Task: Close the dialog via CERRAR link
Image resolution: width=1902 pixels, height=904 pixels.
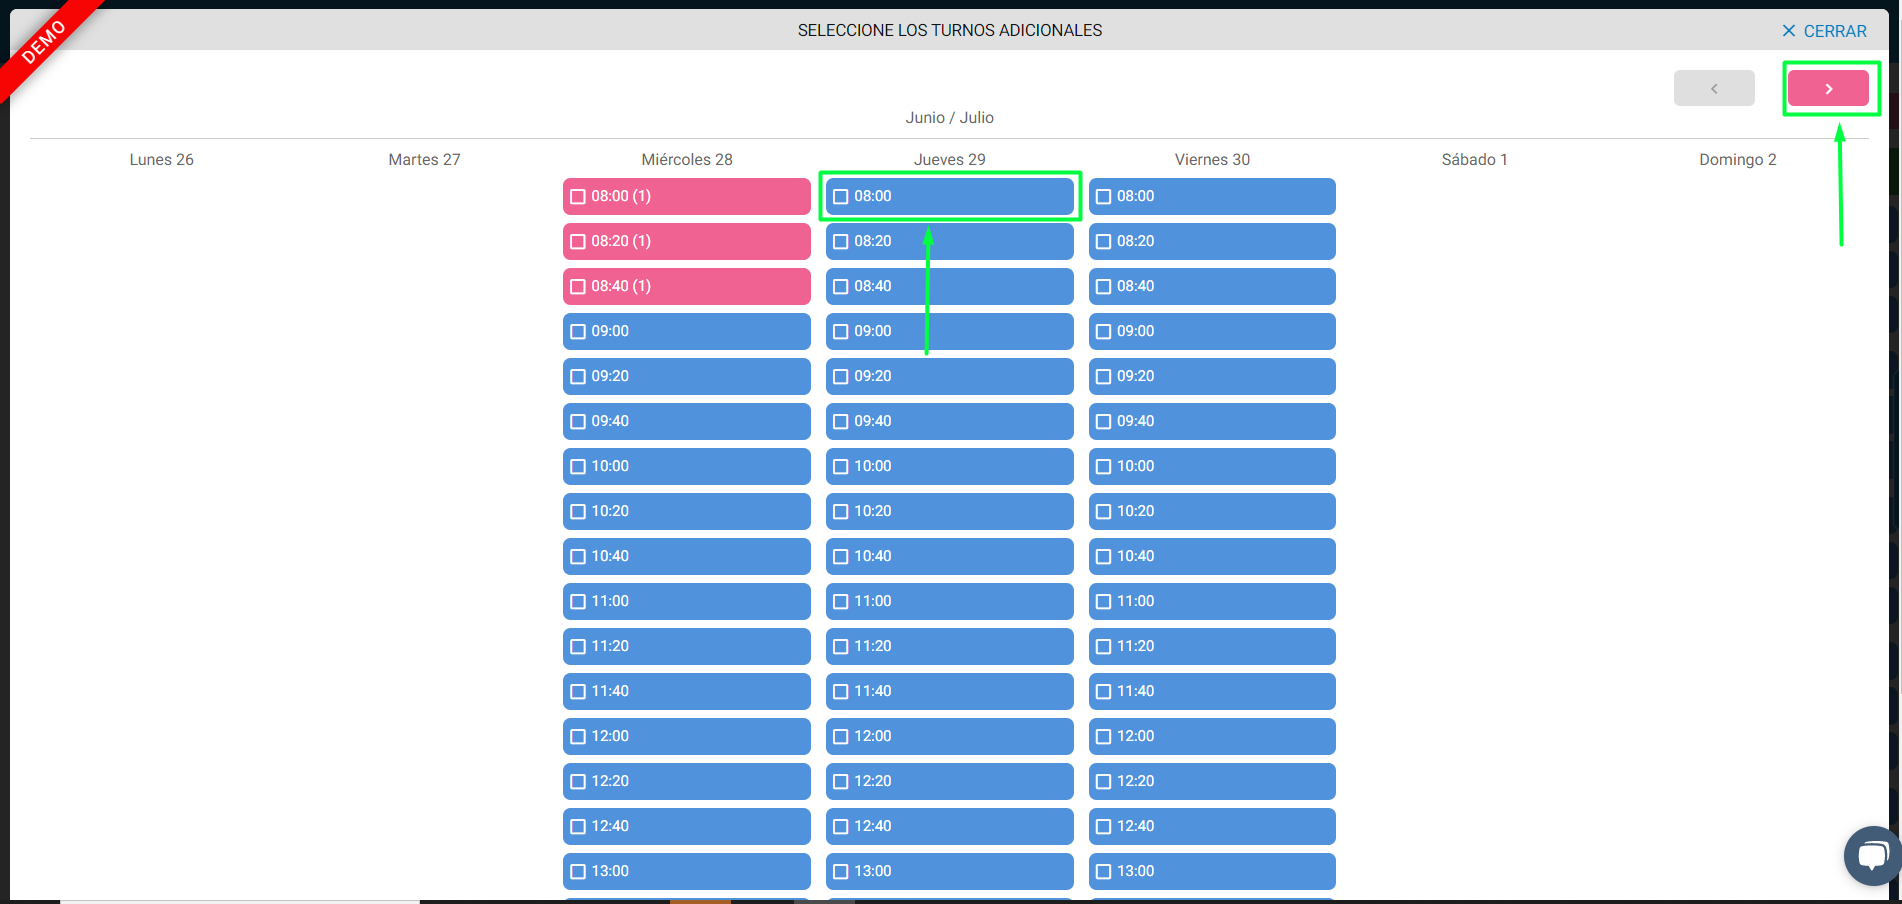Action: 1824,31
